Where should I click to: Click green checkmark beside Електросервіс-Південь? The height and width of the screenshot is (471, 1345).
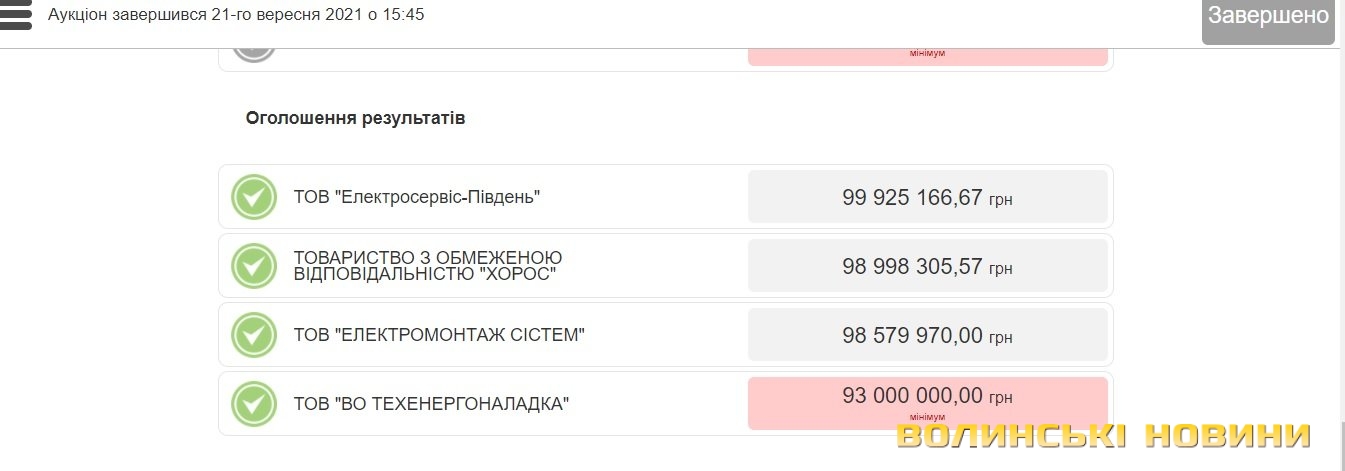254,197
